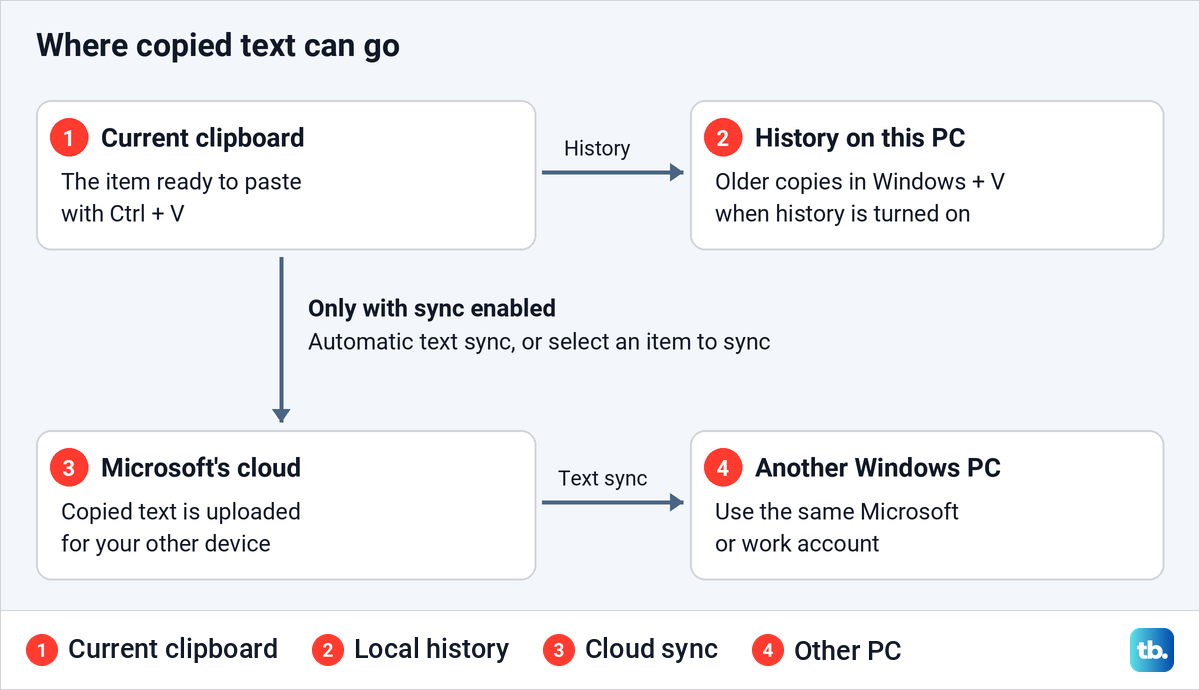Click the line "with Ctrl + V"
This screenshot has height=690, width=1200.
point(123,214)
